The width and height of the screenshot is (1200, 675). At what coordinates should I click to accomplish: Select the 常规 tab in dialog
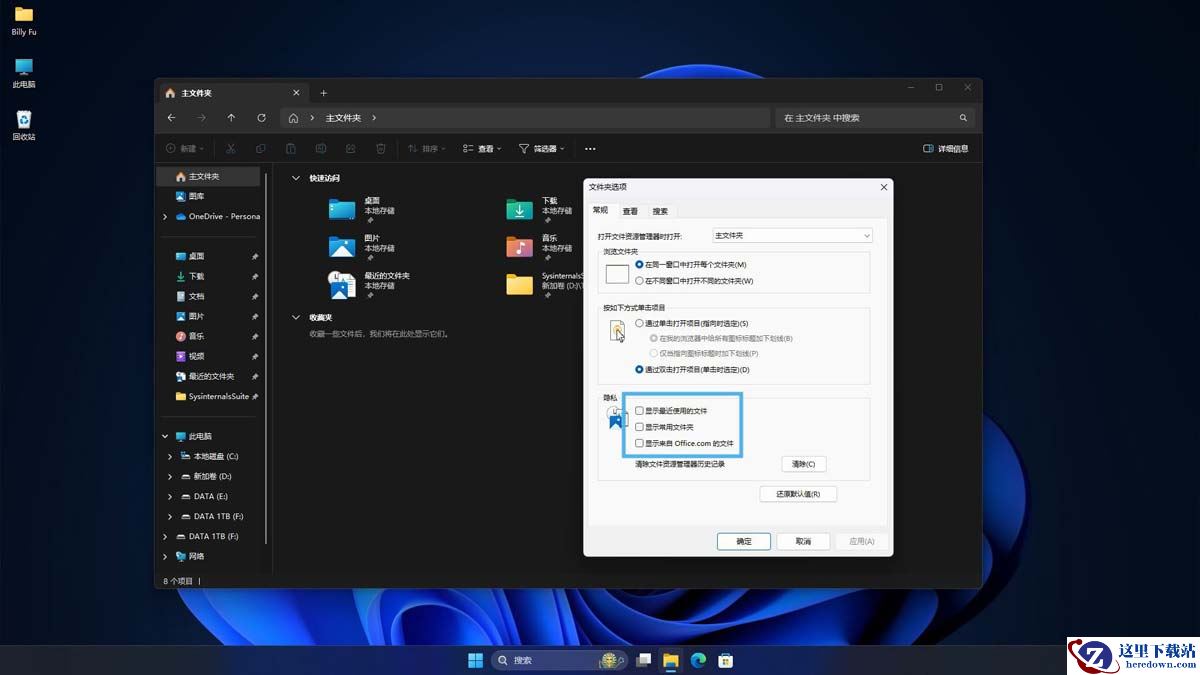click(600, 210)
